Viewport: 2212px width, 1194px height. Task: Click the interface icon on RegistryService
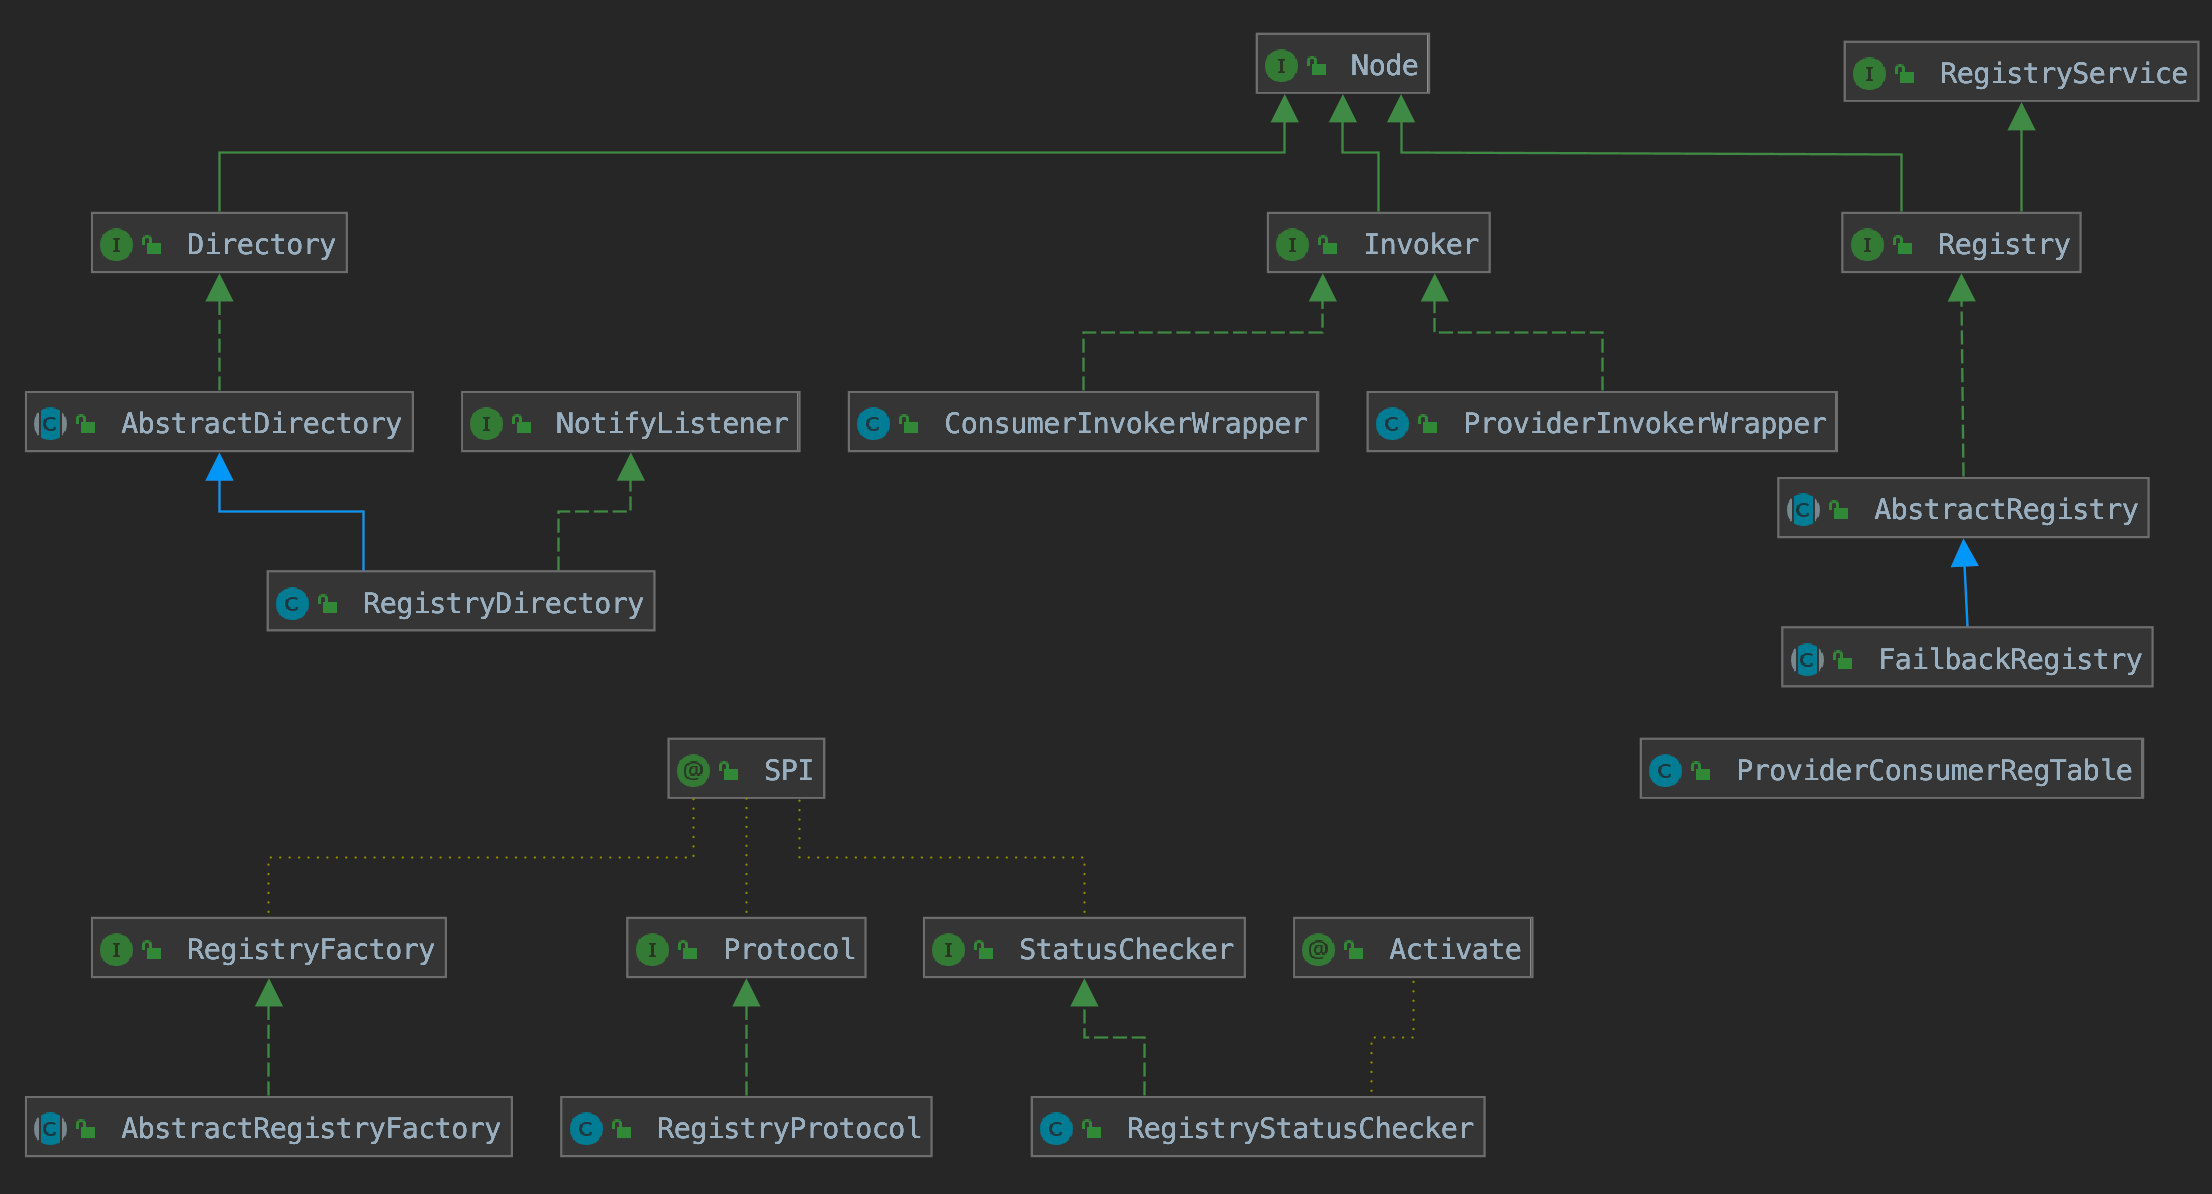point(1869,74)
